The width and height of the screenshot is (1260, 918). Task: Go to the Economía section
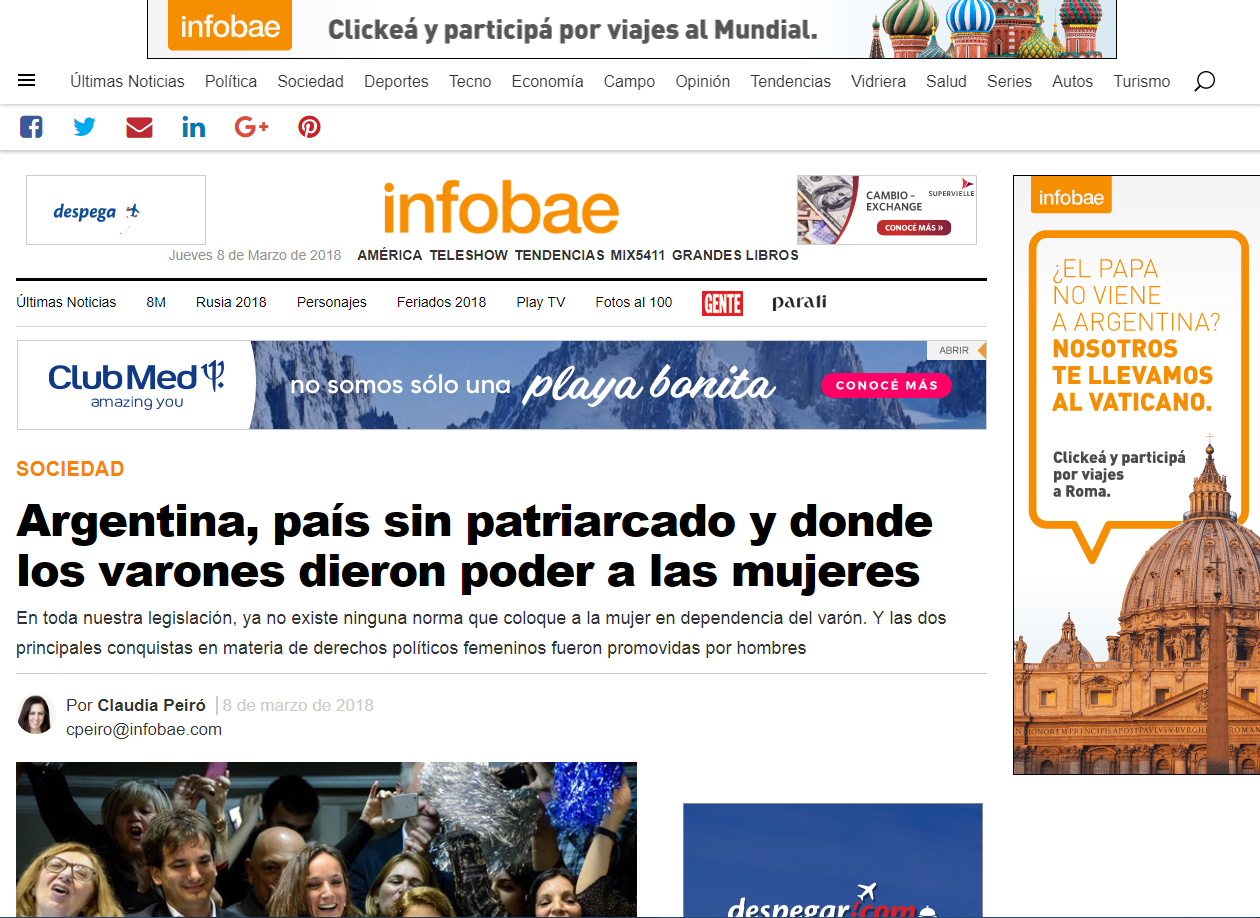coord(547,81)
